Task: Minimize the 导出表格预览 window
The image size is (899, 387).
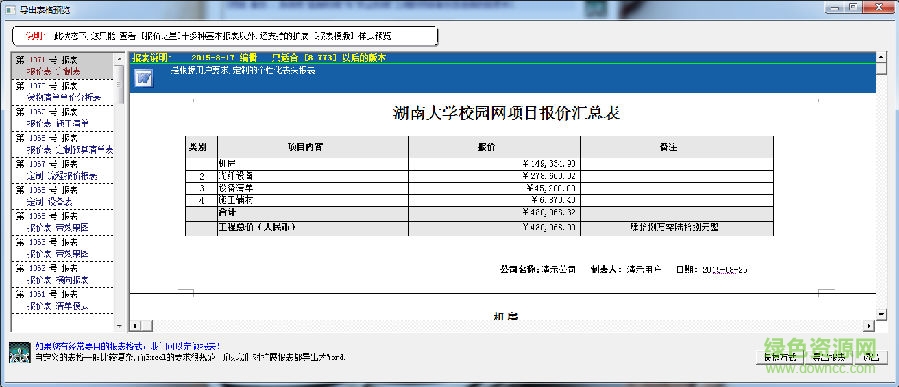Action: [834, 7]
